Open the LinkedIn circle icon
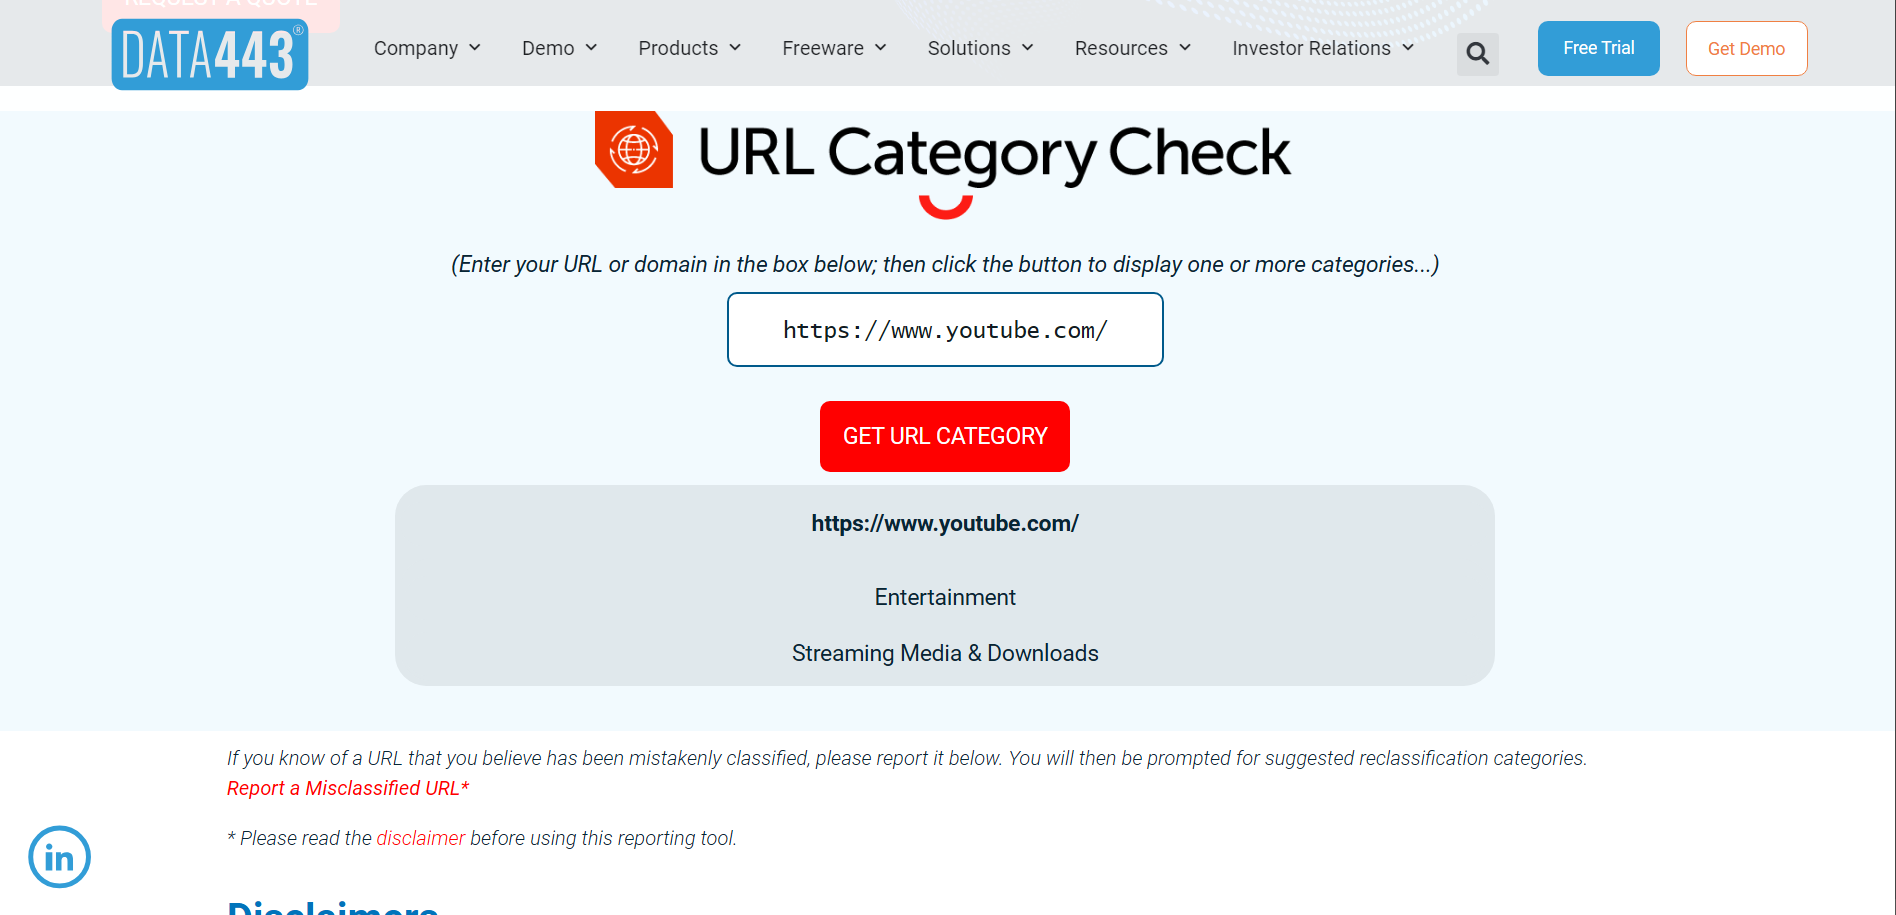1896x915 pixels. pos(60,857)
